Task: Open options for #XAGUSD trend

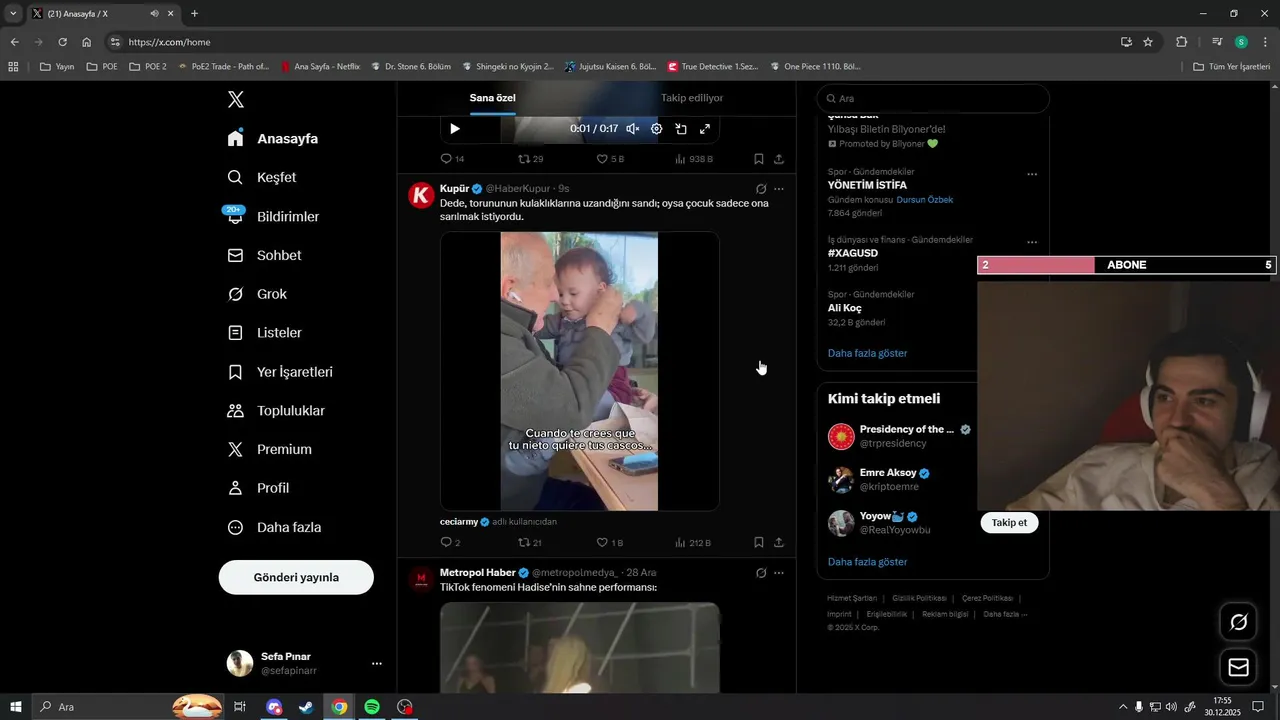Action: point(1032,242)
